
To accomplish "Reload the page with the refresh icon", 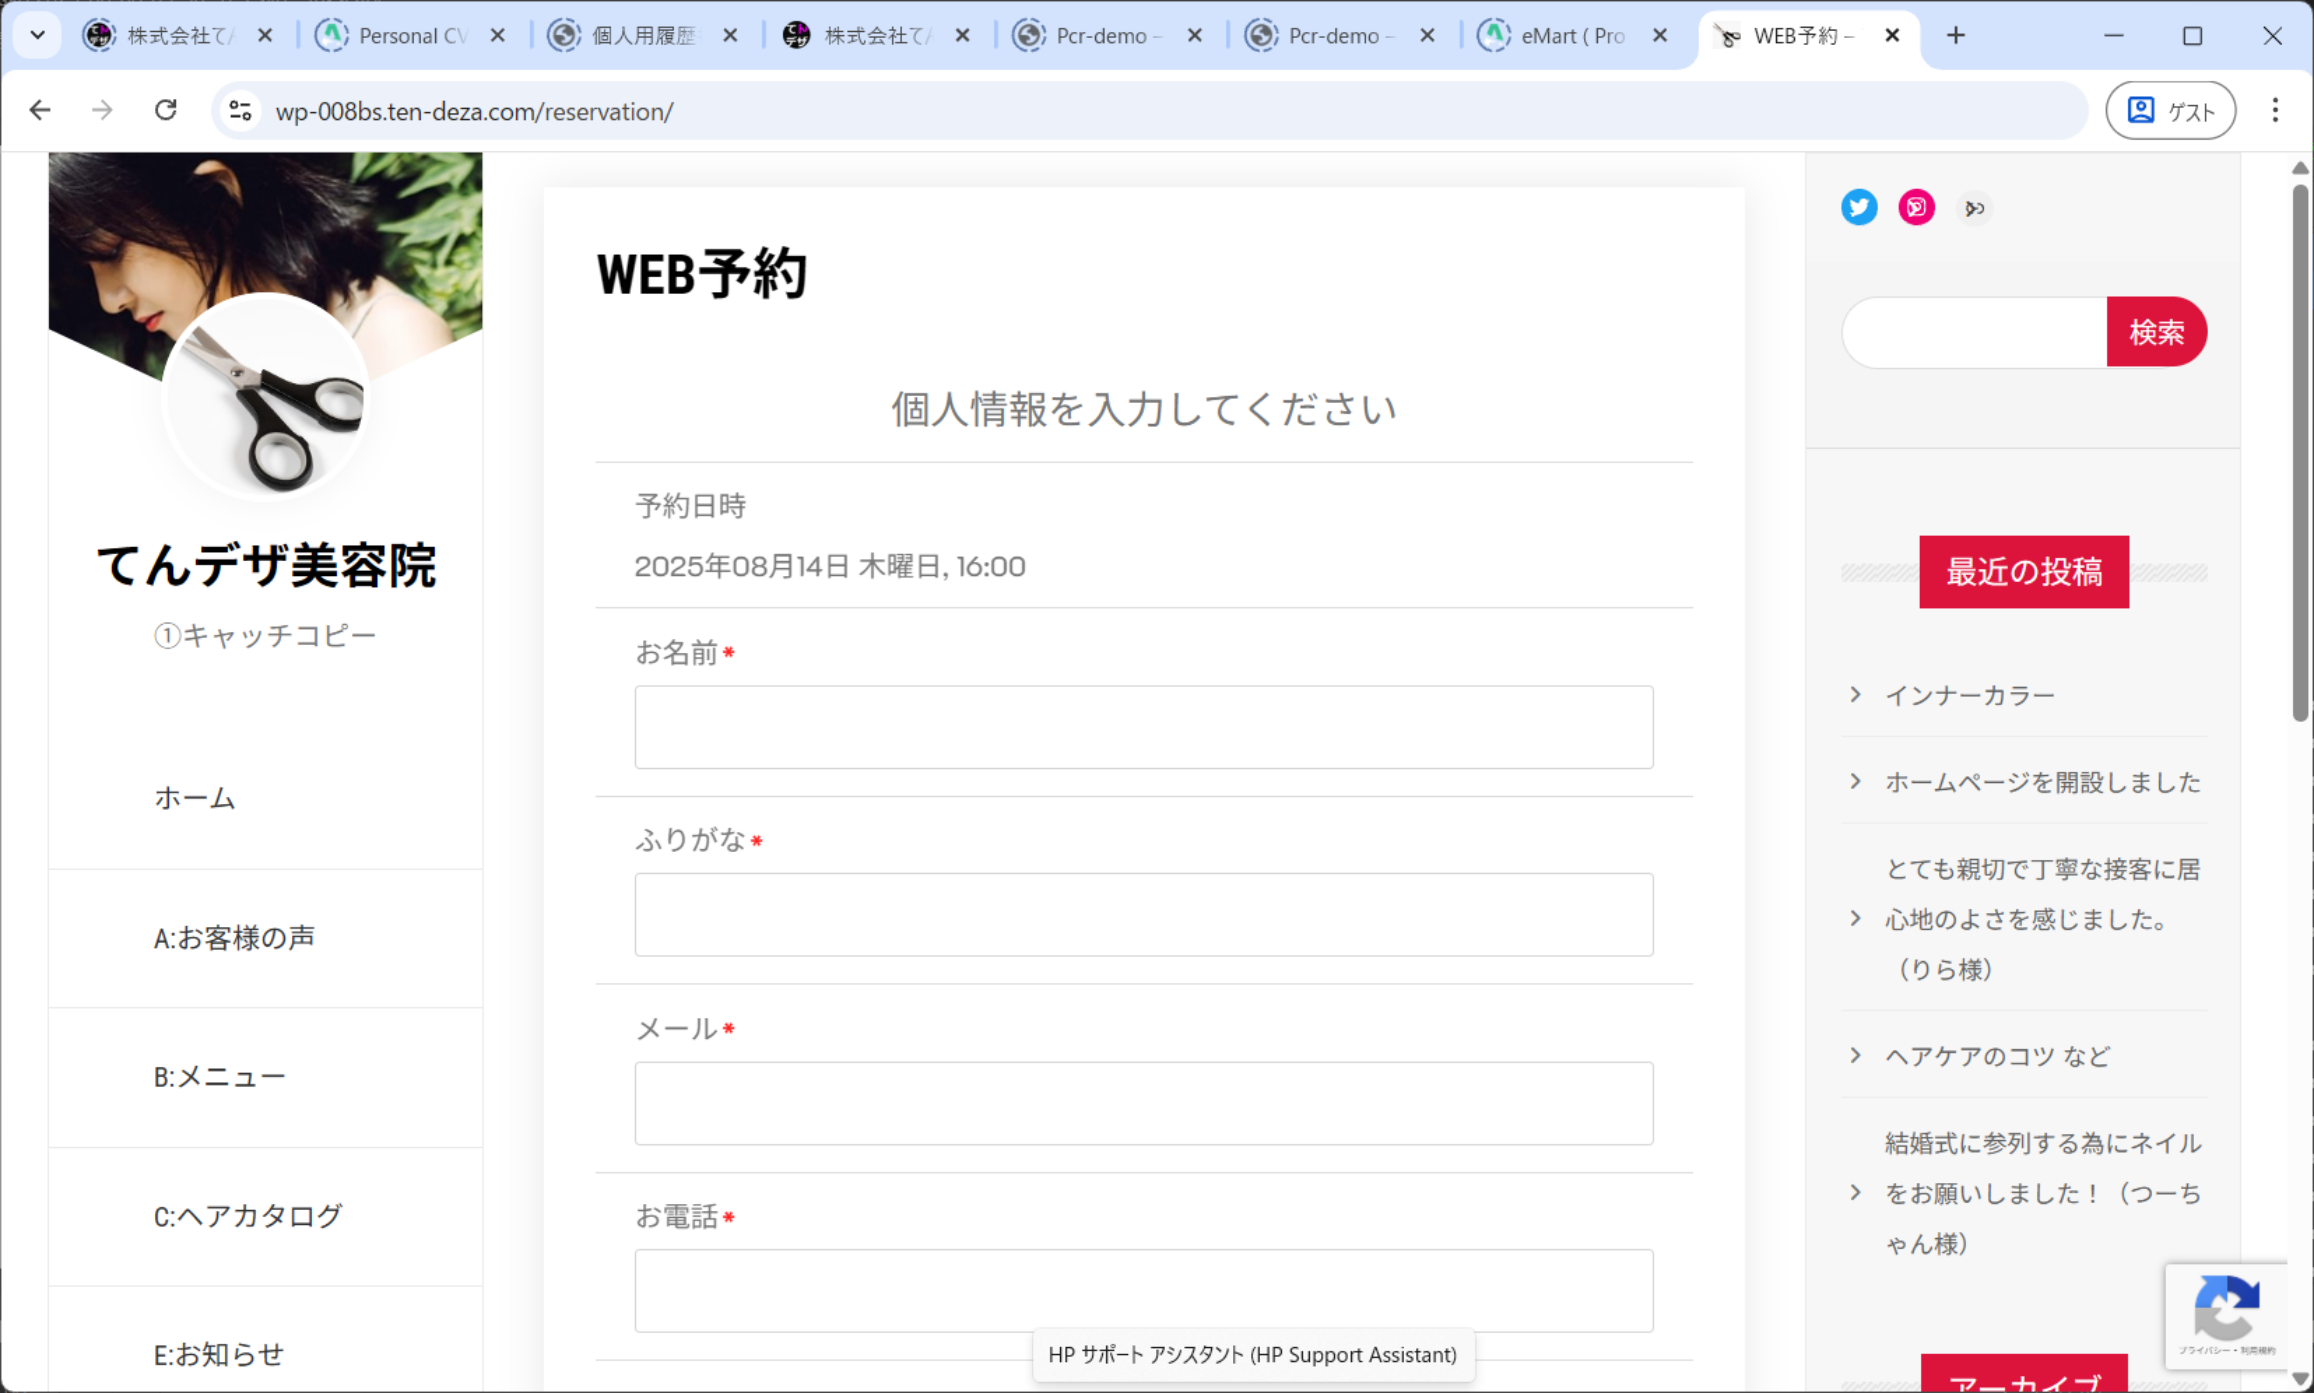I will click(x=166, y=110).
